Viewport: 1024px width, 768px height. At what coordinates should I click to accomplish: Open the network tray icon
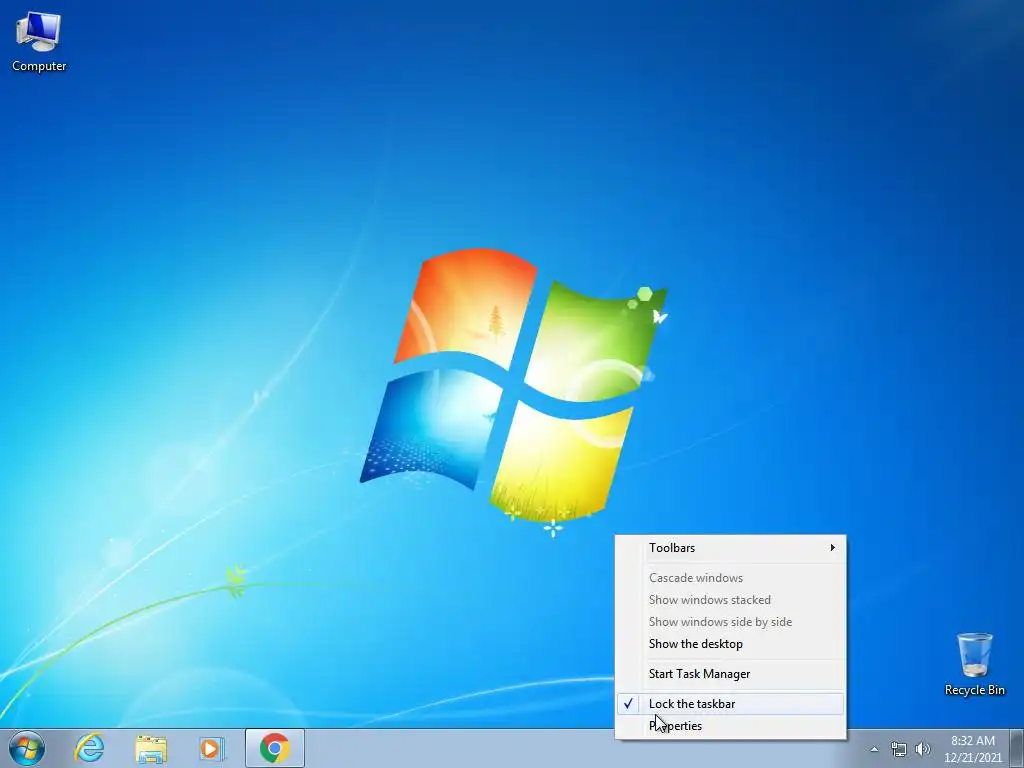[899, 749]
